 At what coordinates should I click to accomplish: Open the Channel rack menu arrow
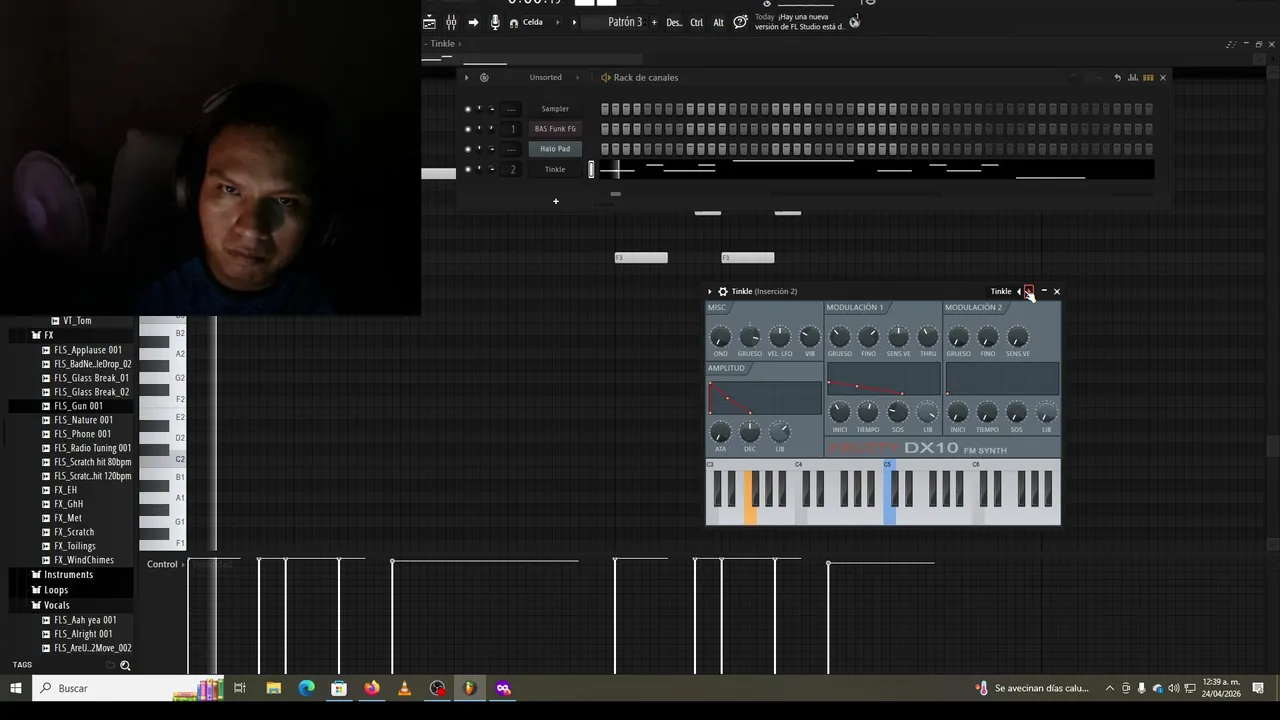click(466, 77)
